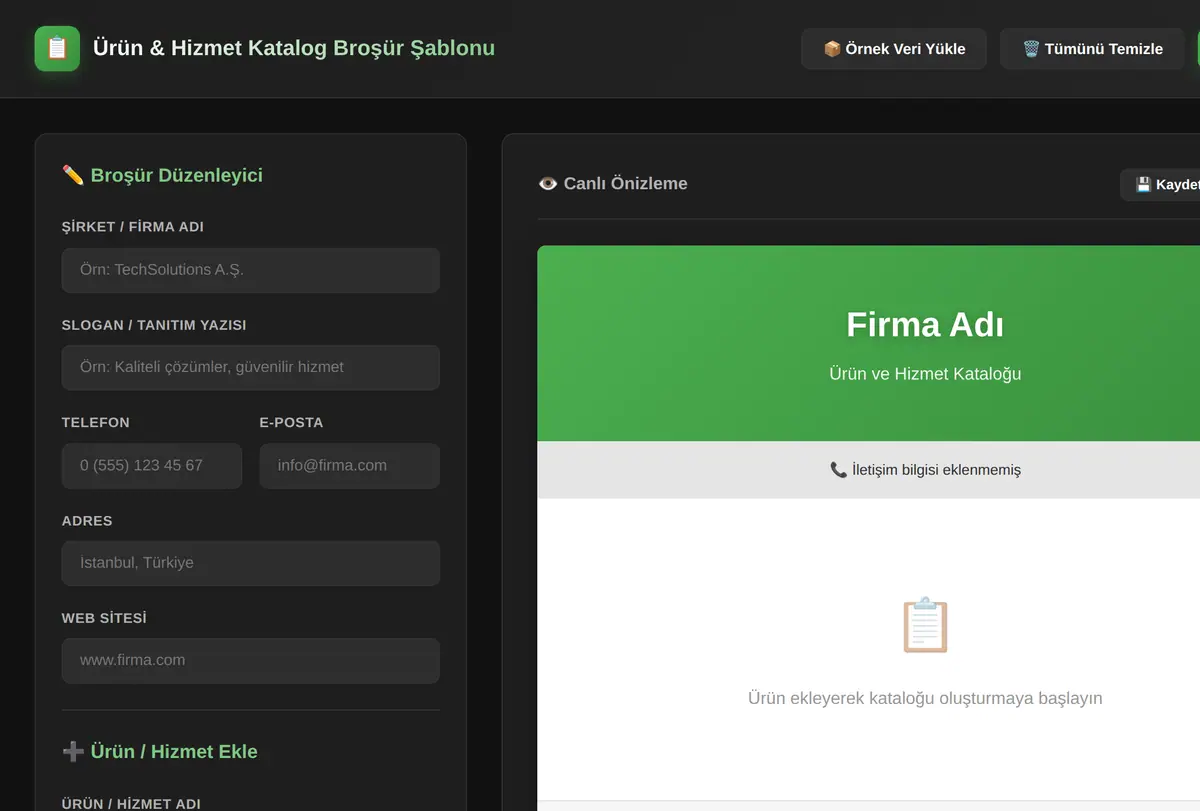
Task: Click the Ürün ve Hizmet Kataloğu subtitle
Action: click(x=925, y=374)
